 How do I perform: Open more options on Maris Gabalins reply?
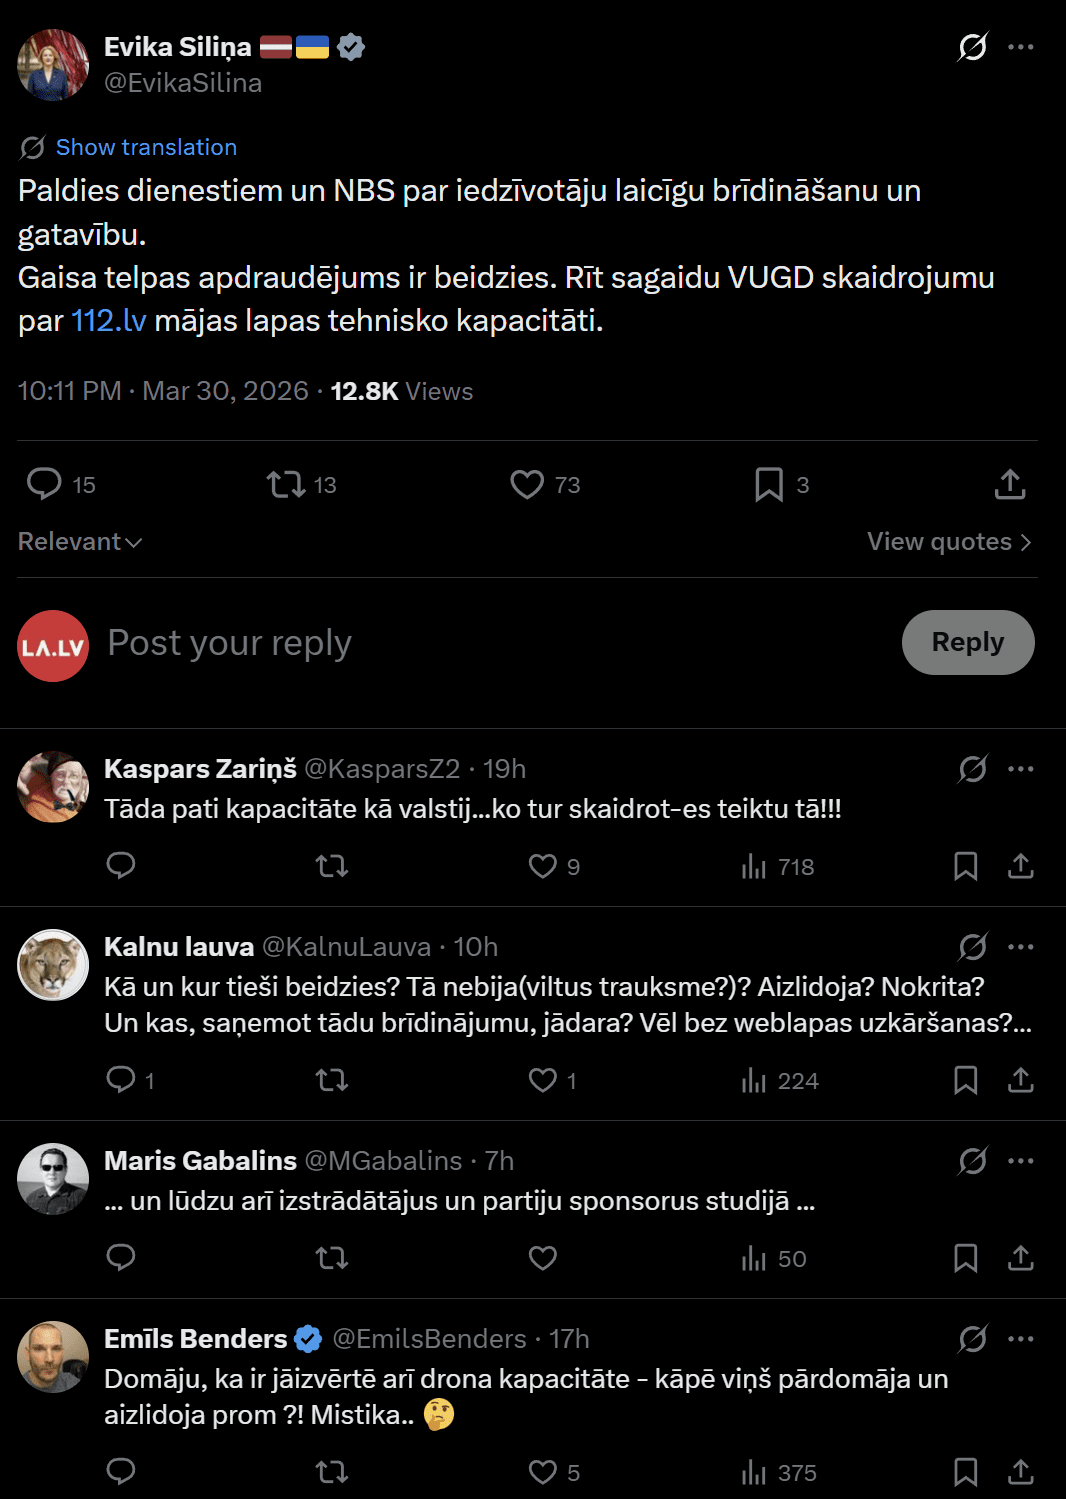pos(1021,1161)
